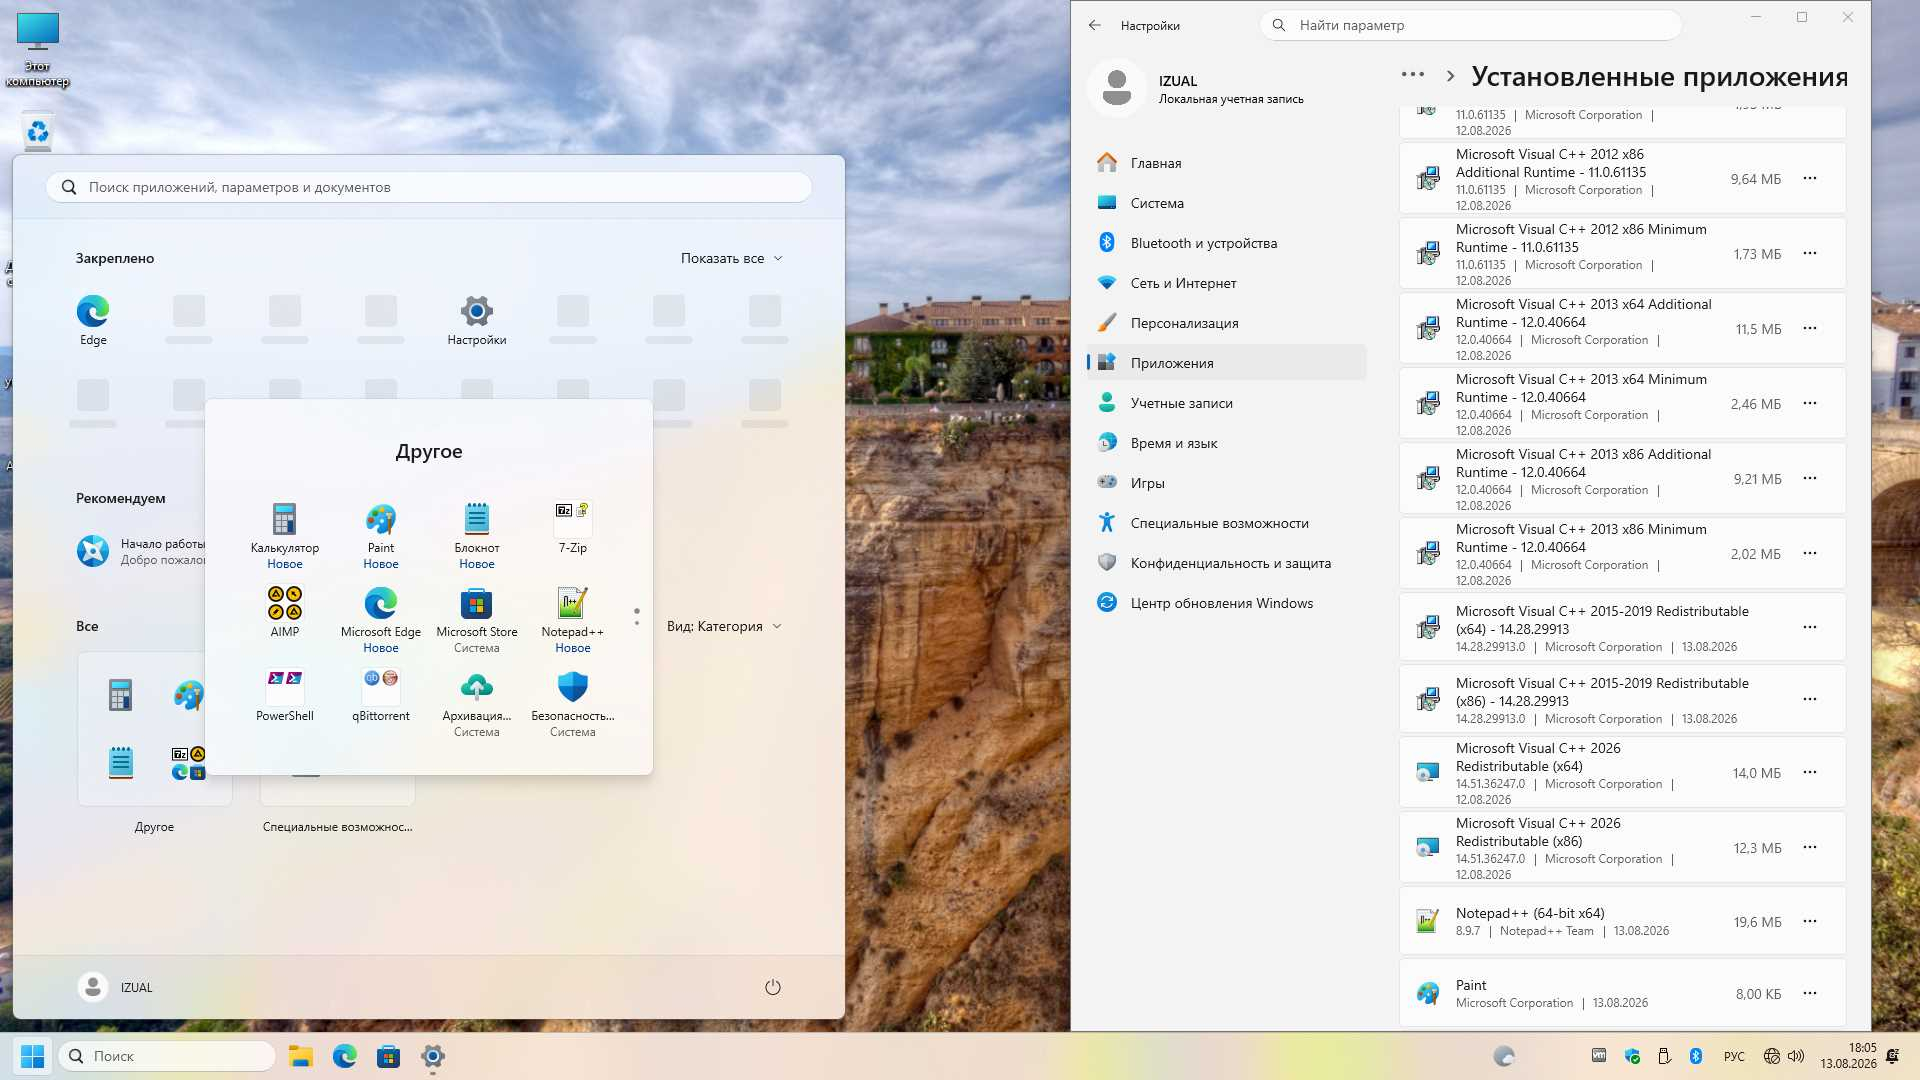The image size is (1920, 1080).
Task: Open the AIMP app in Другое folder
Action: (x=284, y=612)
